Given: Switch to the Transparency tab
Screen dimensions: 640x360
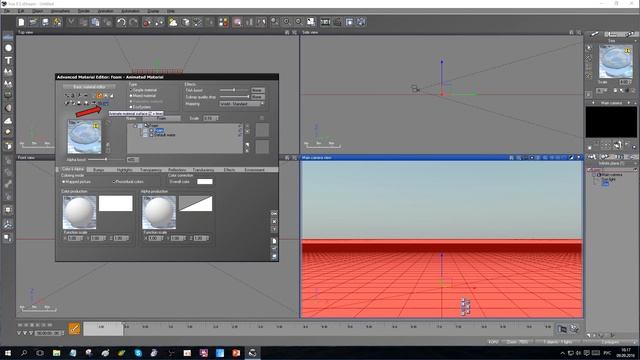Looking at the screenshot, I should click(151, 169).
